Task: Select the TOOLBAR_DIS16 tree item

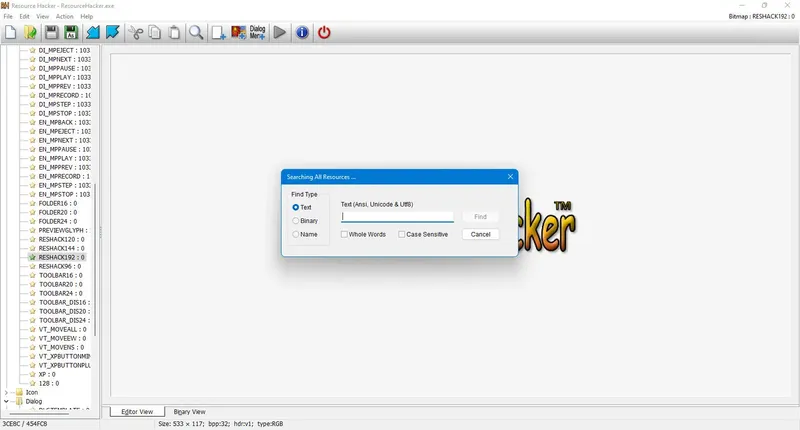Action: pos(64,302)
